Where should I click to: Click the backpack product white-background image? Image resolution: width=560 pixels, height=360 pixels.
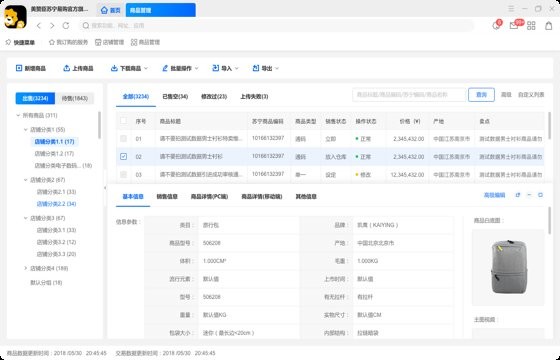tap(508, 268)
